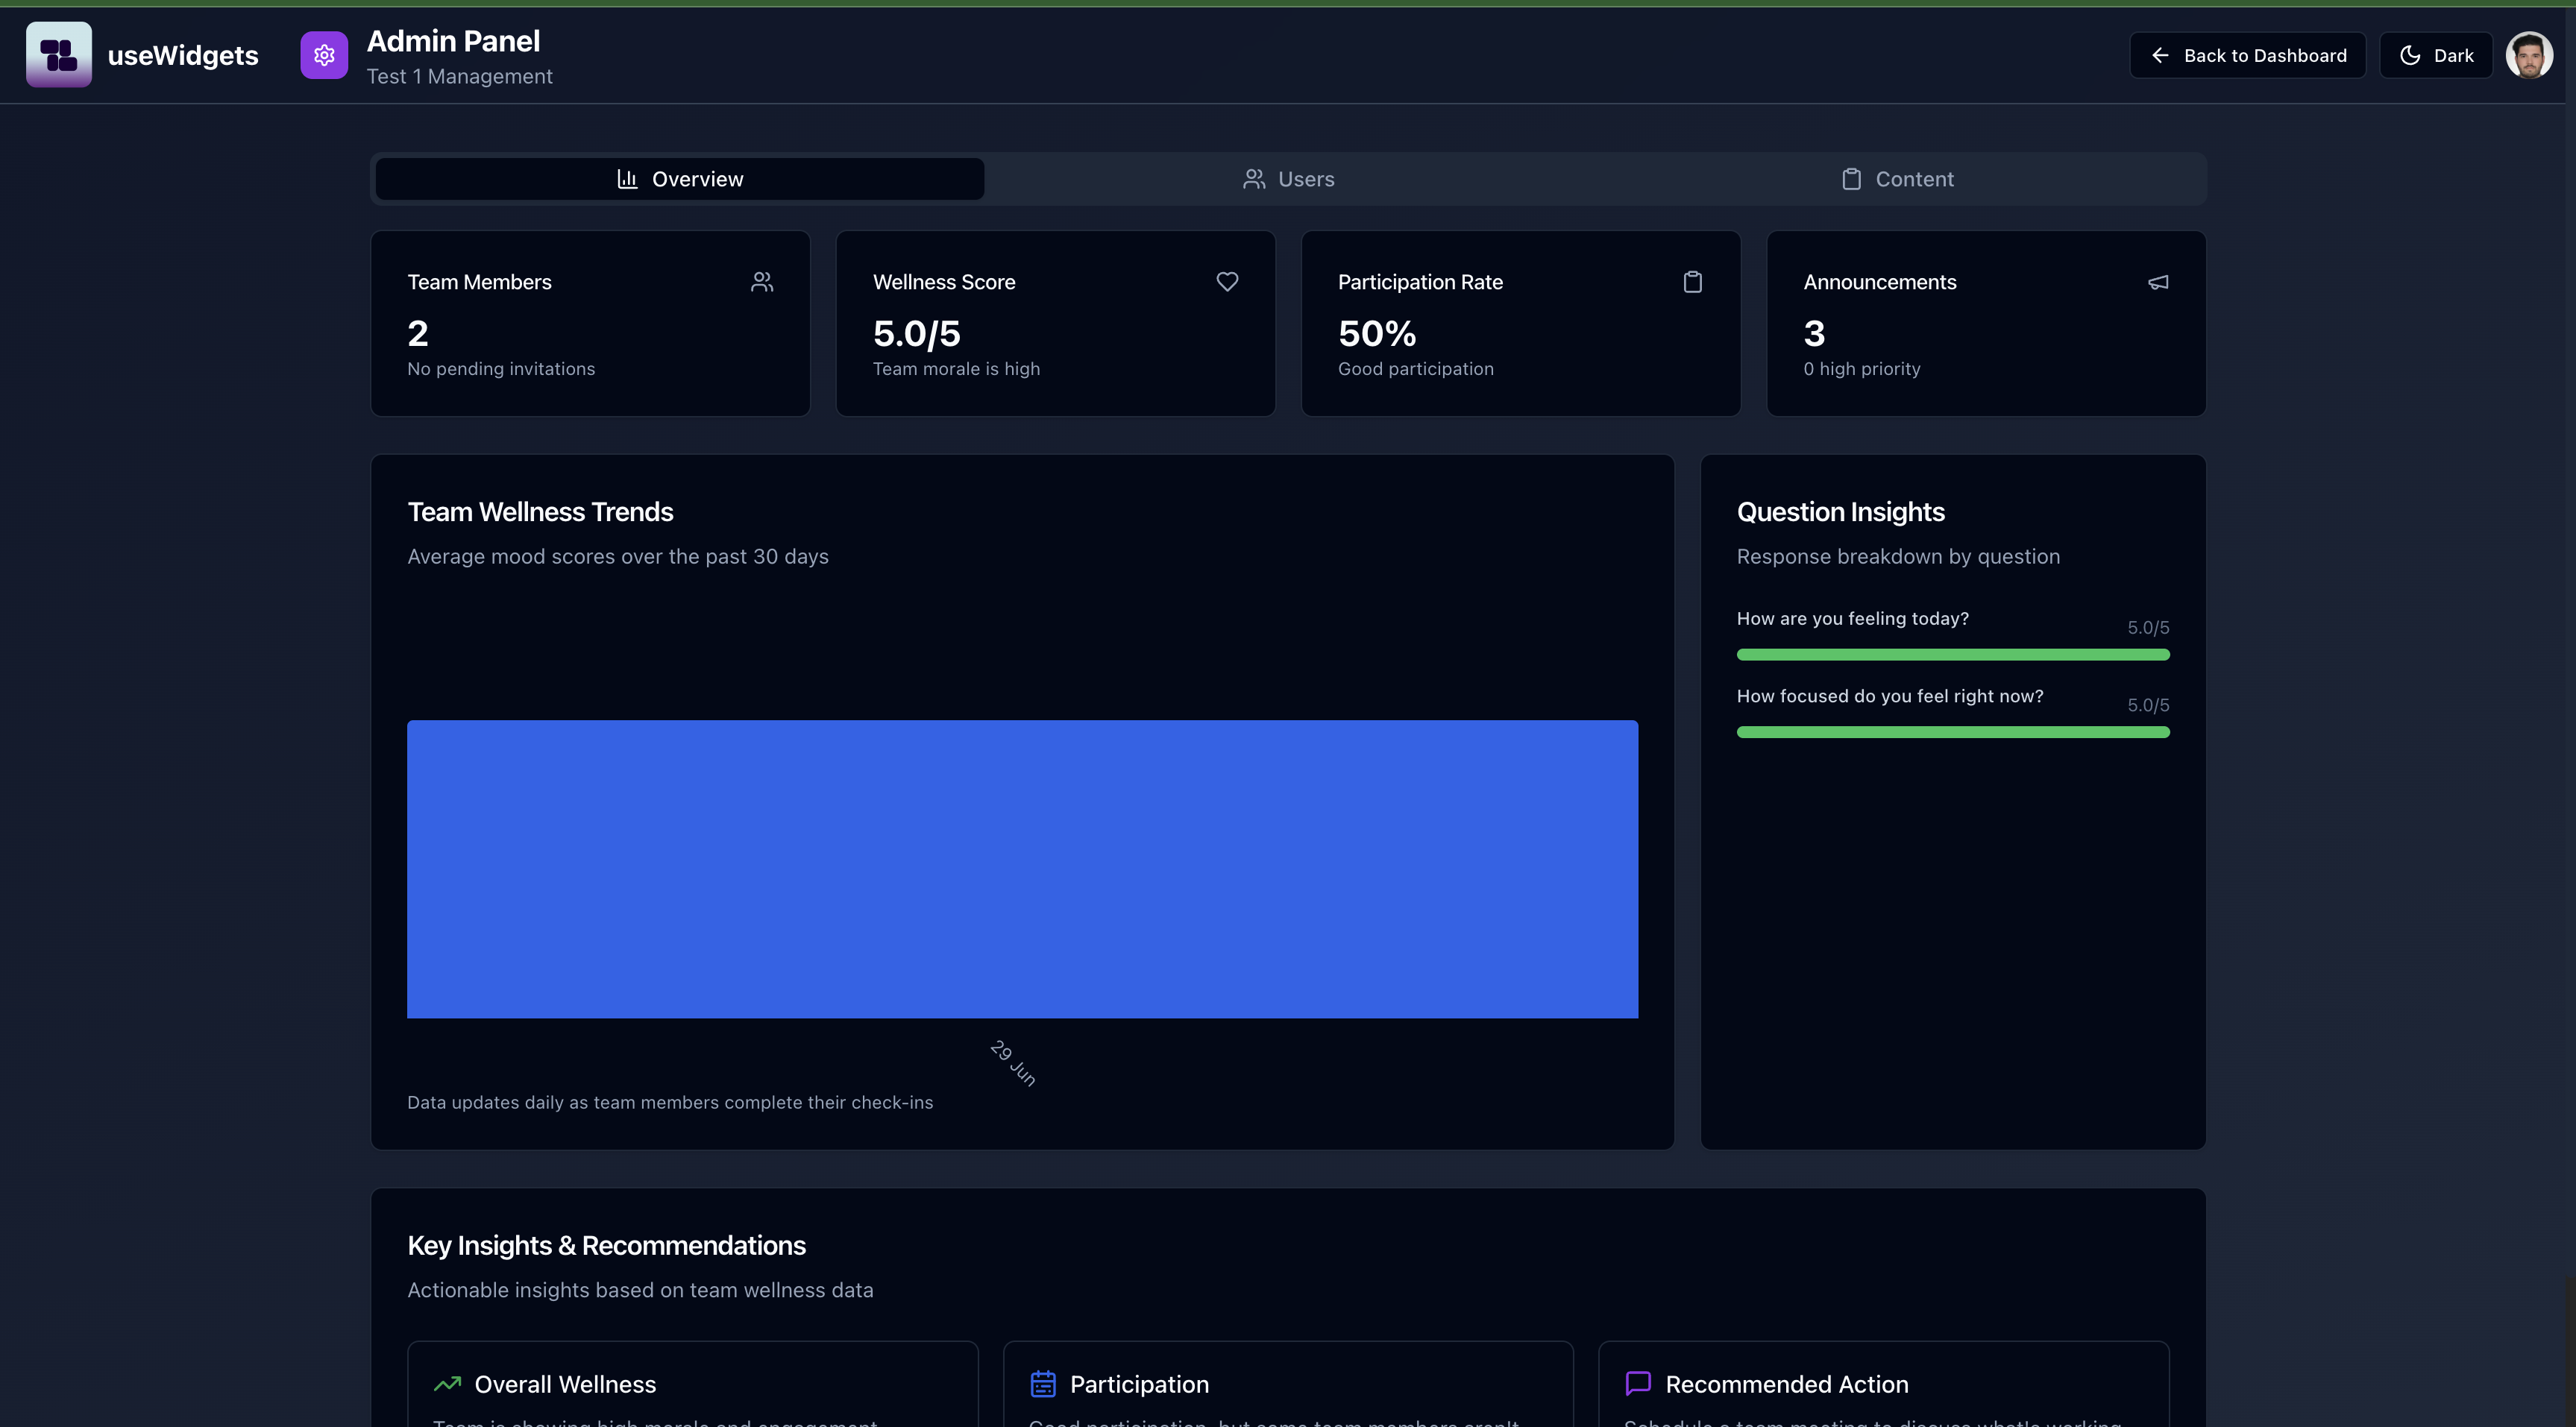Click the useWidgets logo icon
The height and width of the screenshot is (1427, 2576).
point(59,55)
